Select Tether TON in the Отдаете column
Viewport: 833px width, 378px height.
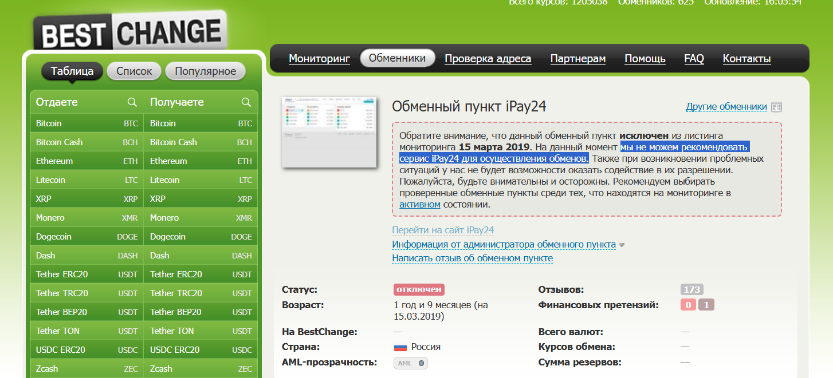tap(87, 331)
